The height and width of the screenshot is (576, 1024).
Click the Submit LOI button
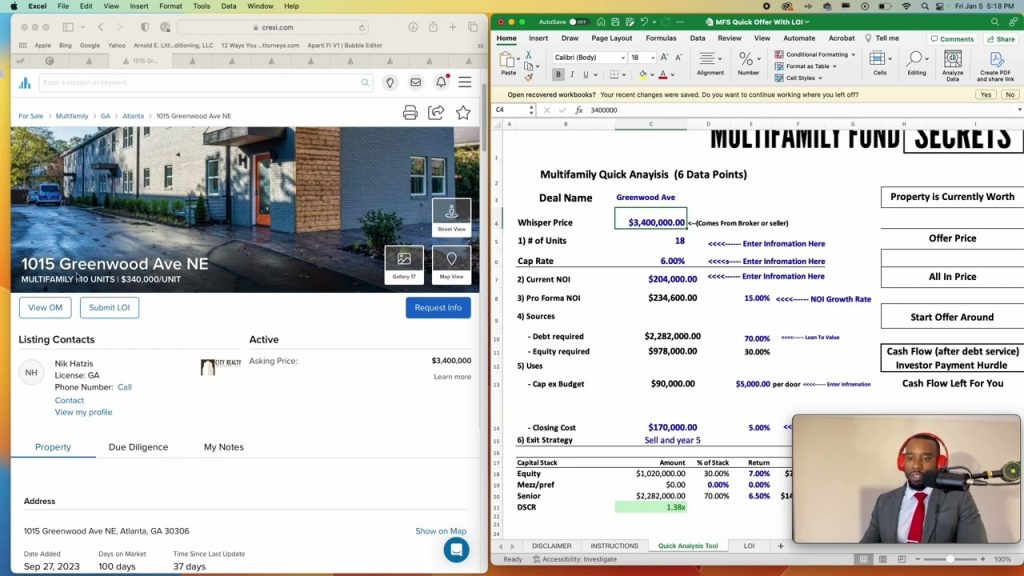(109, 308)
